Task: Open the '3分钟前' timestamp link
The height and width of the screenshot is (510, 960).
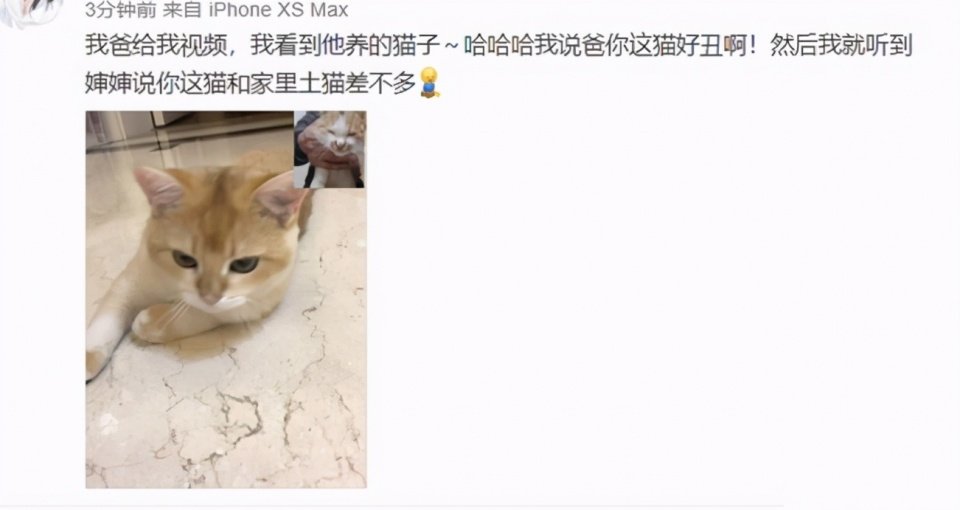Action: click(x=121, y=10)
